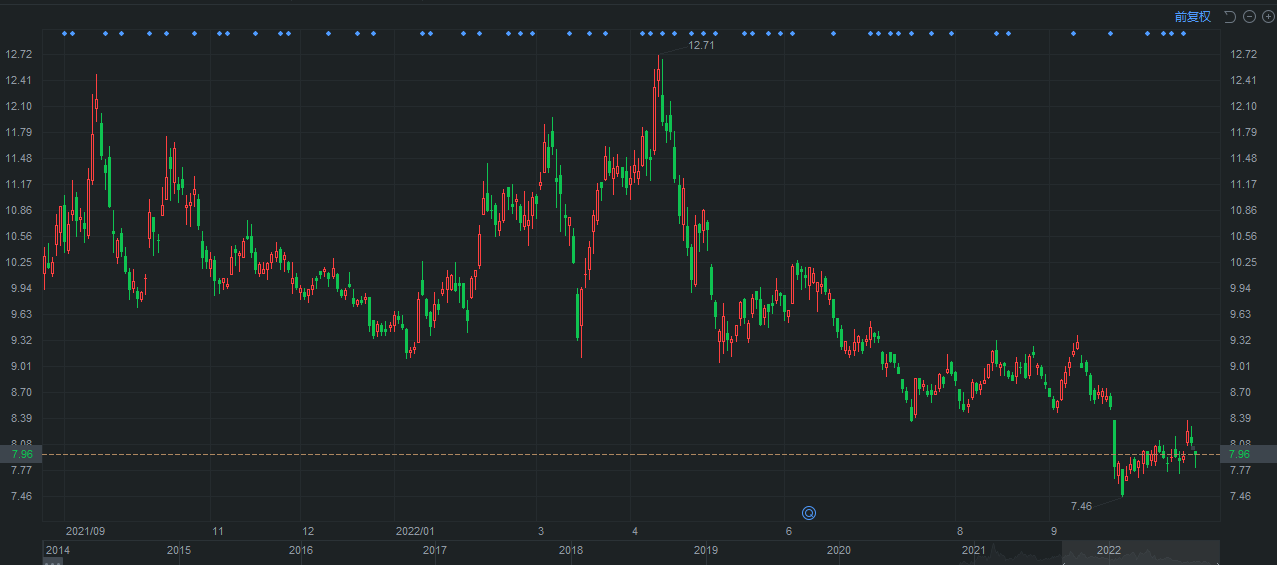Open the 前复权 price adjustment dropdown

1192,16
